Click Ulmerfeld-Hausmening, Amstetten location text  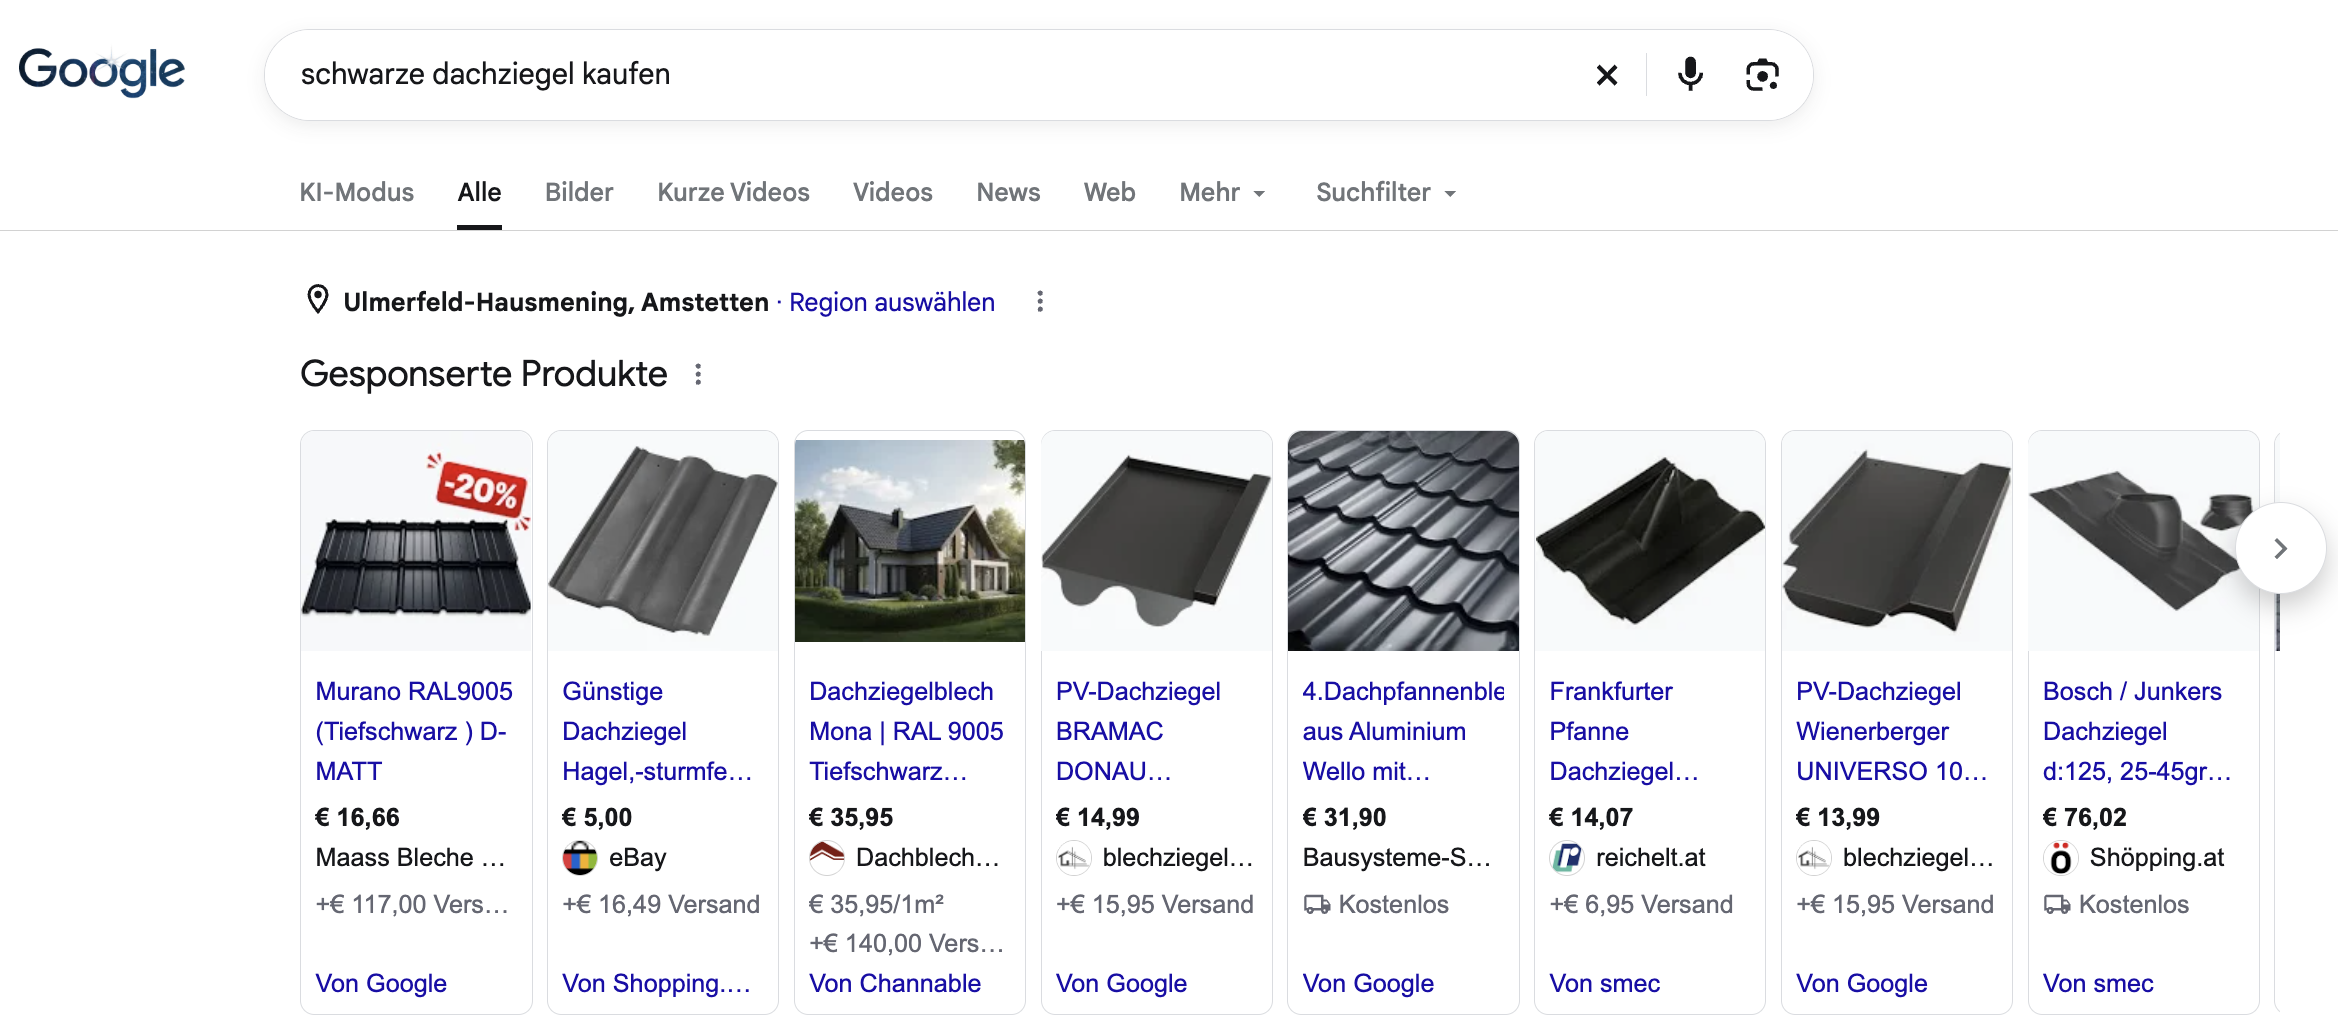556,302
